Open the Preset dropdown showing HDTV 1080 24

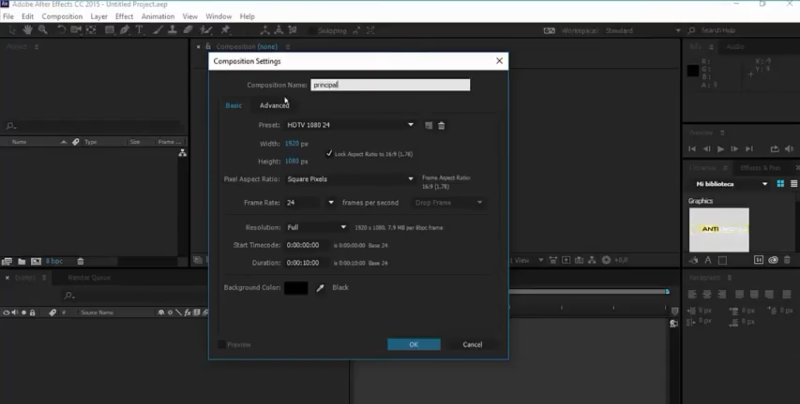click(x=350, y=125)
